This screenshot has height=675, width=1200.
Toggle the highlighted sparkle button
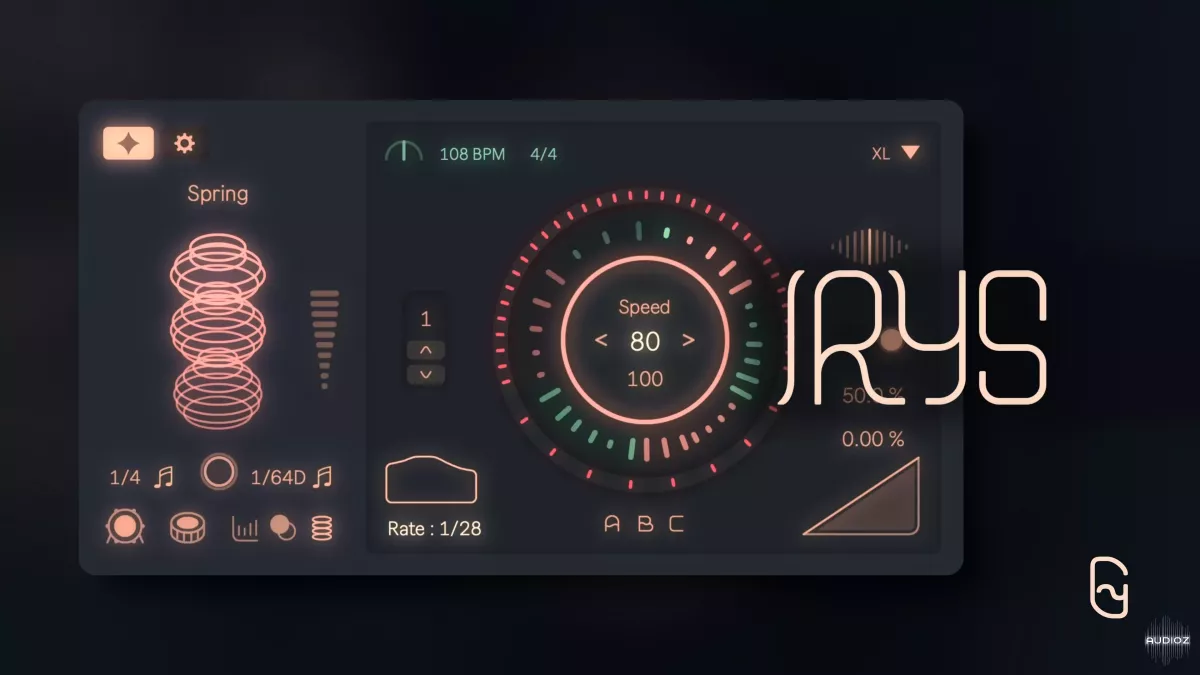point(129,144)
